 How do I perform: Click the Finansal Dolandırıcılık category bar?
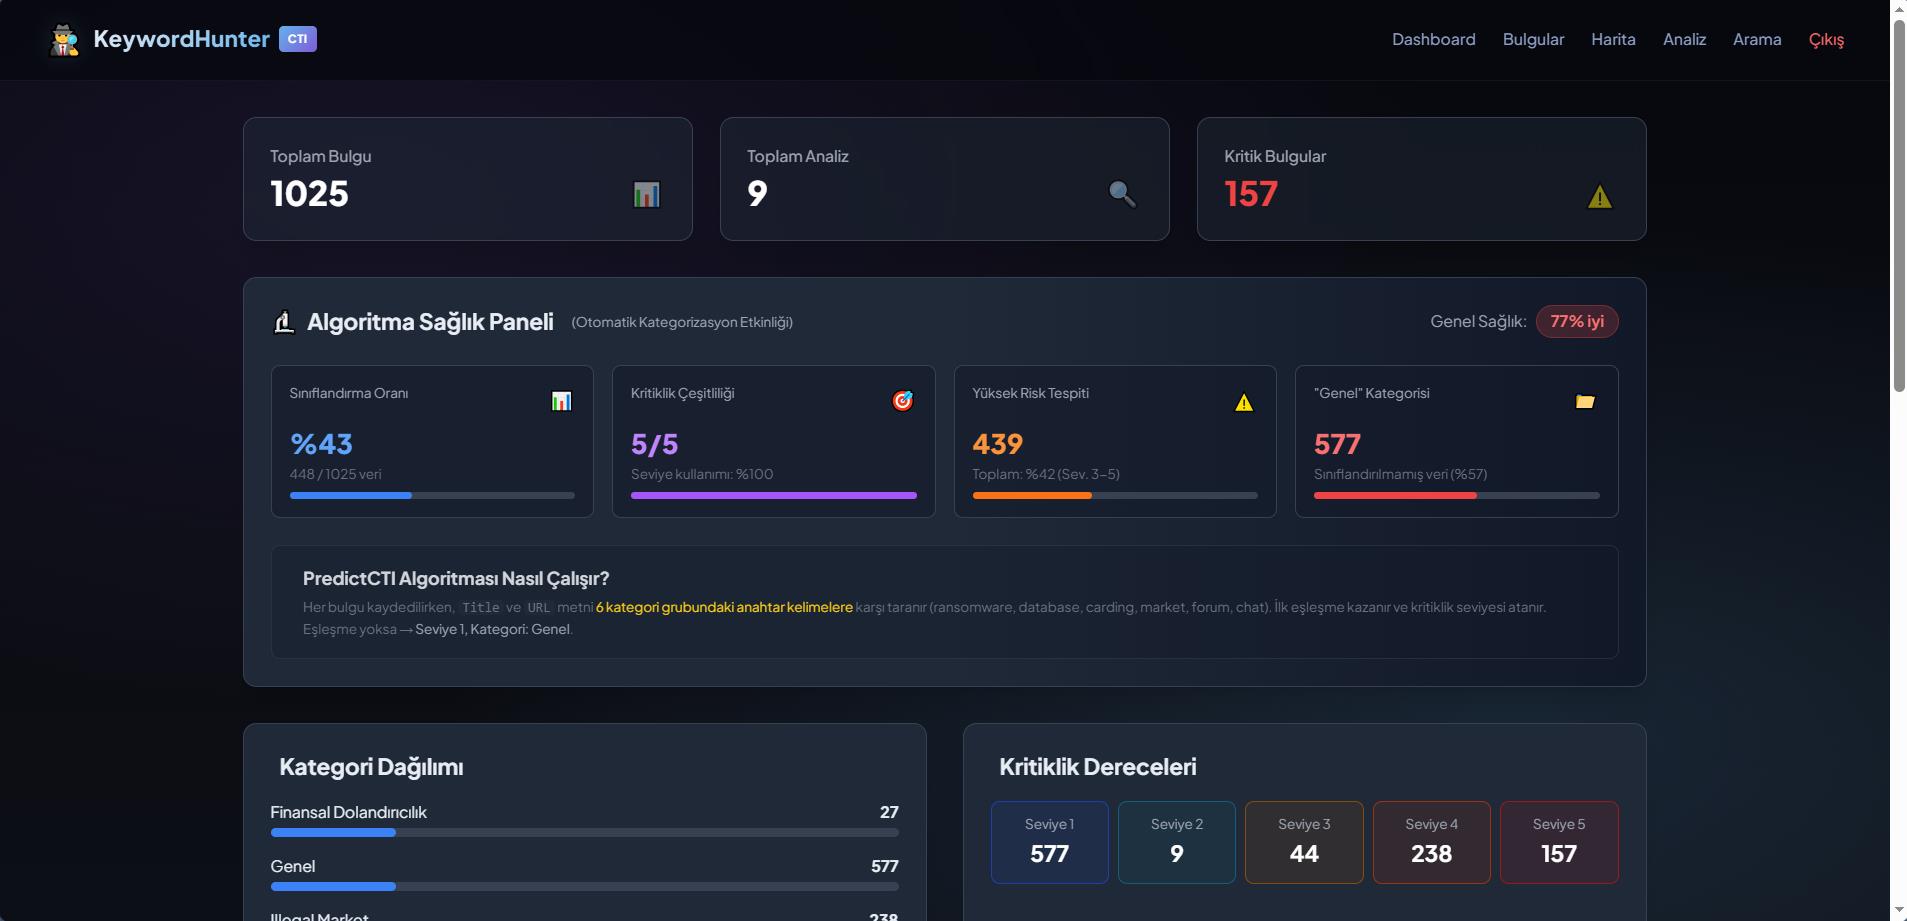[584, 832]
